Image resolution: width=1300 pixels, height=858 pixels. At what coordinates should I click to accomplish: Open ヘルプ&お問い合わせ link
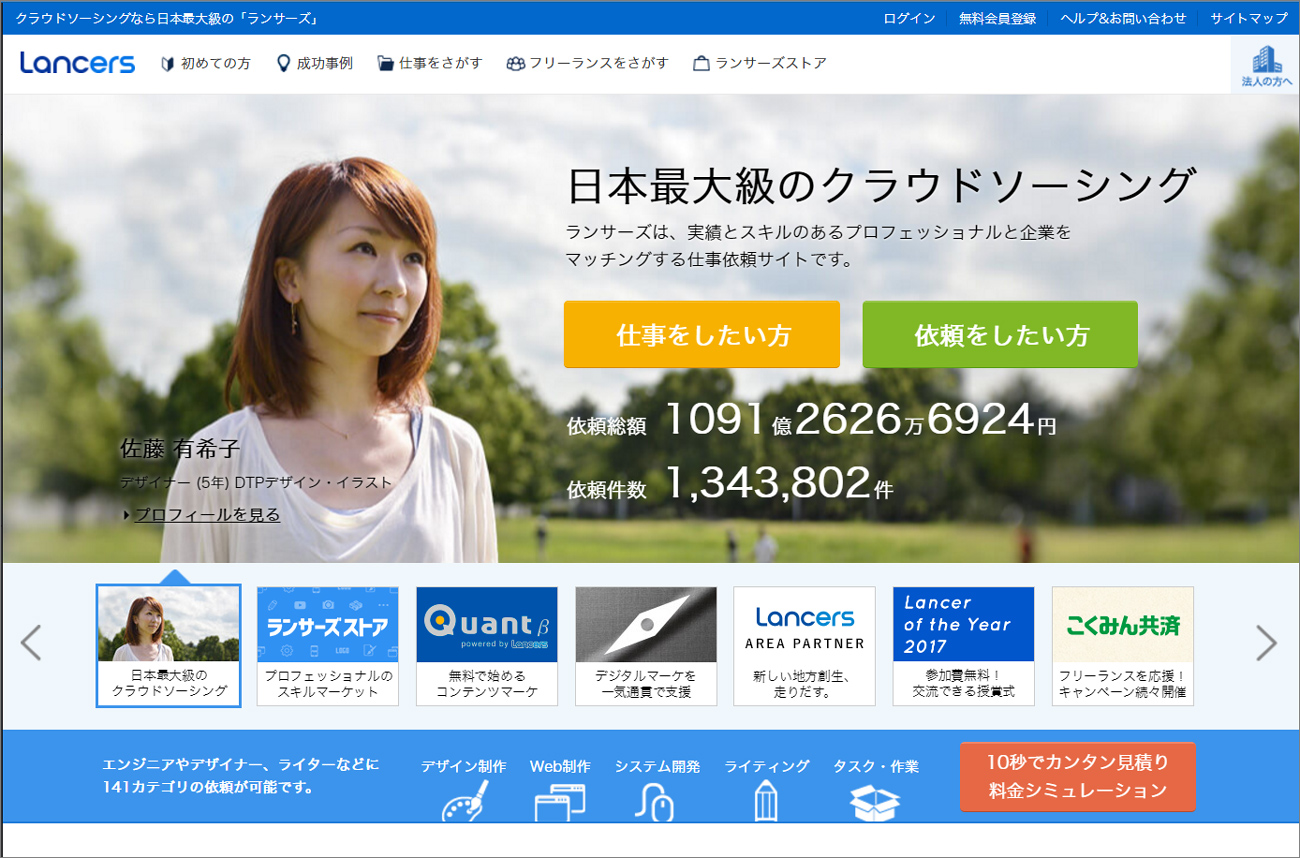pyautogui.click(x=1123, y=18)
